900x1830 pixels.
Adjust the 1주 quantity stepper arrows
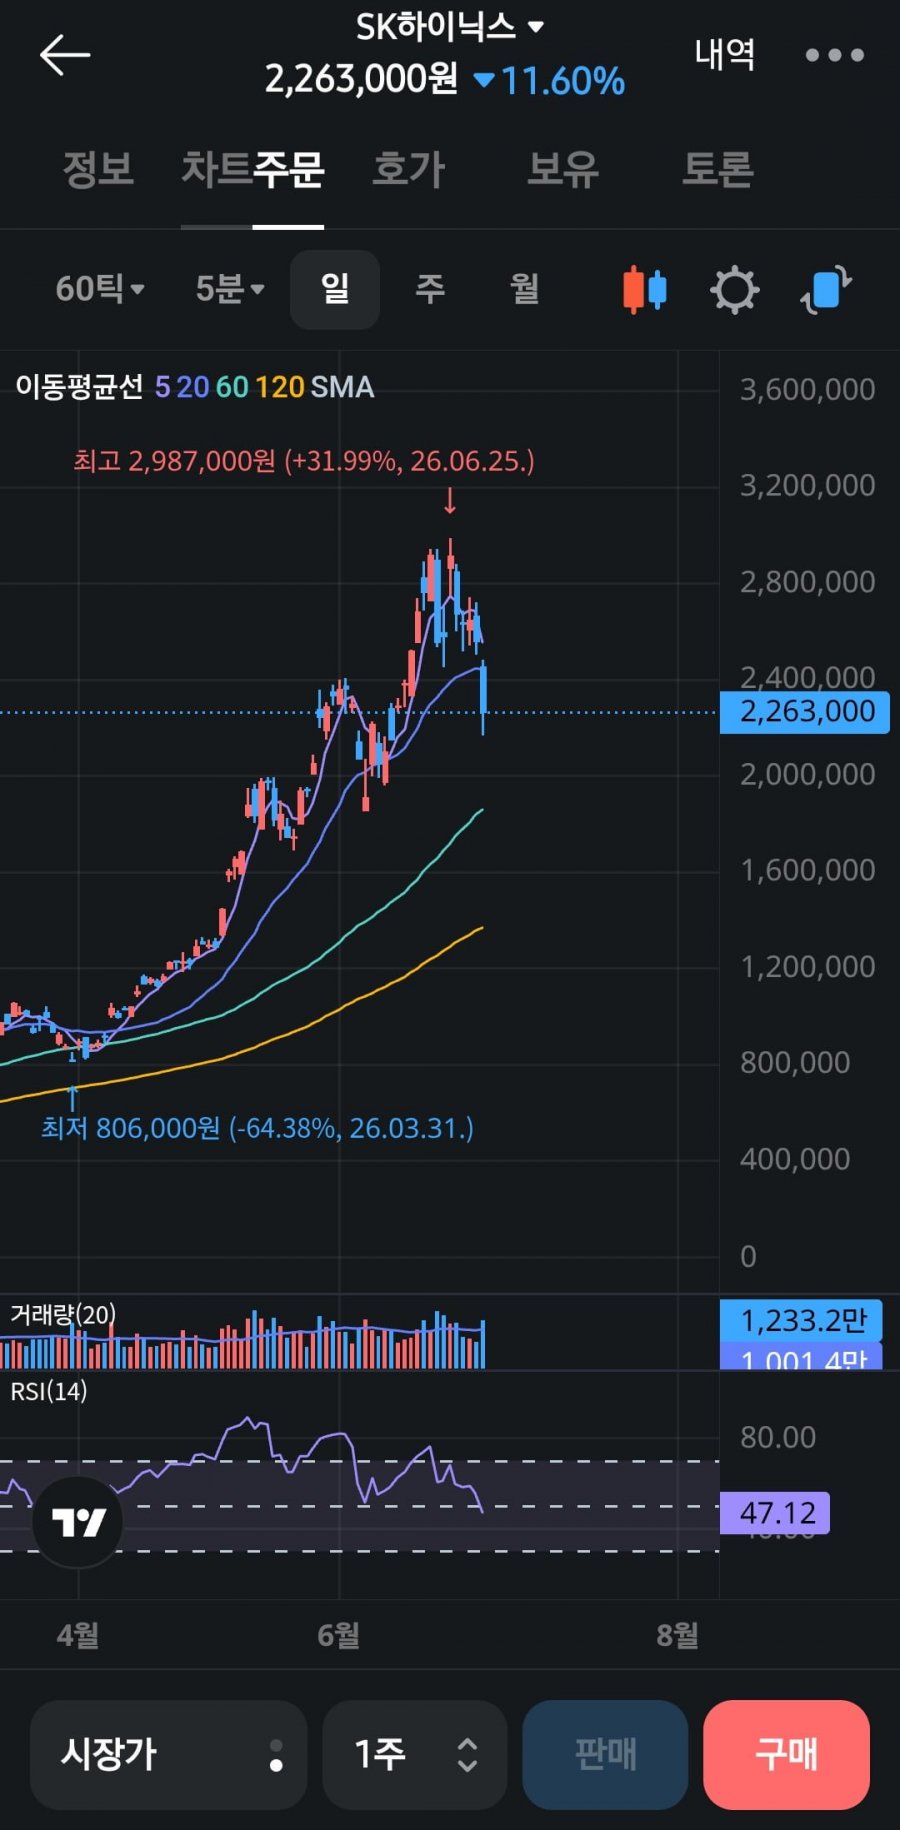click(x=467, y=1755)
